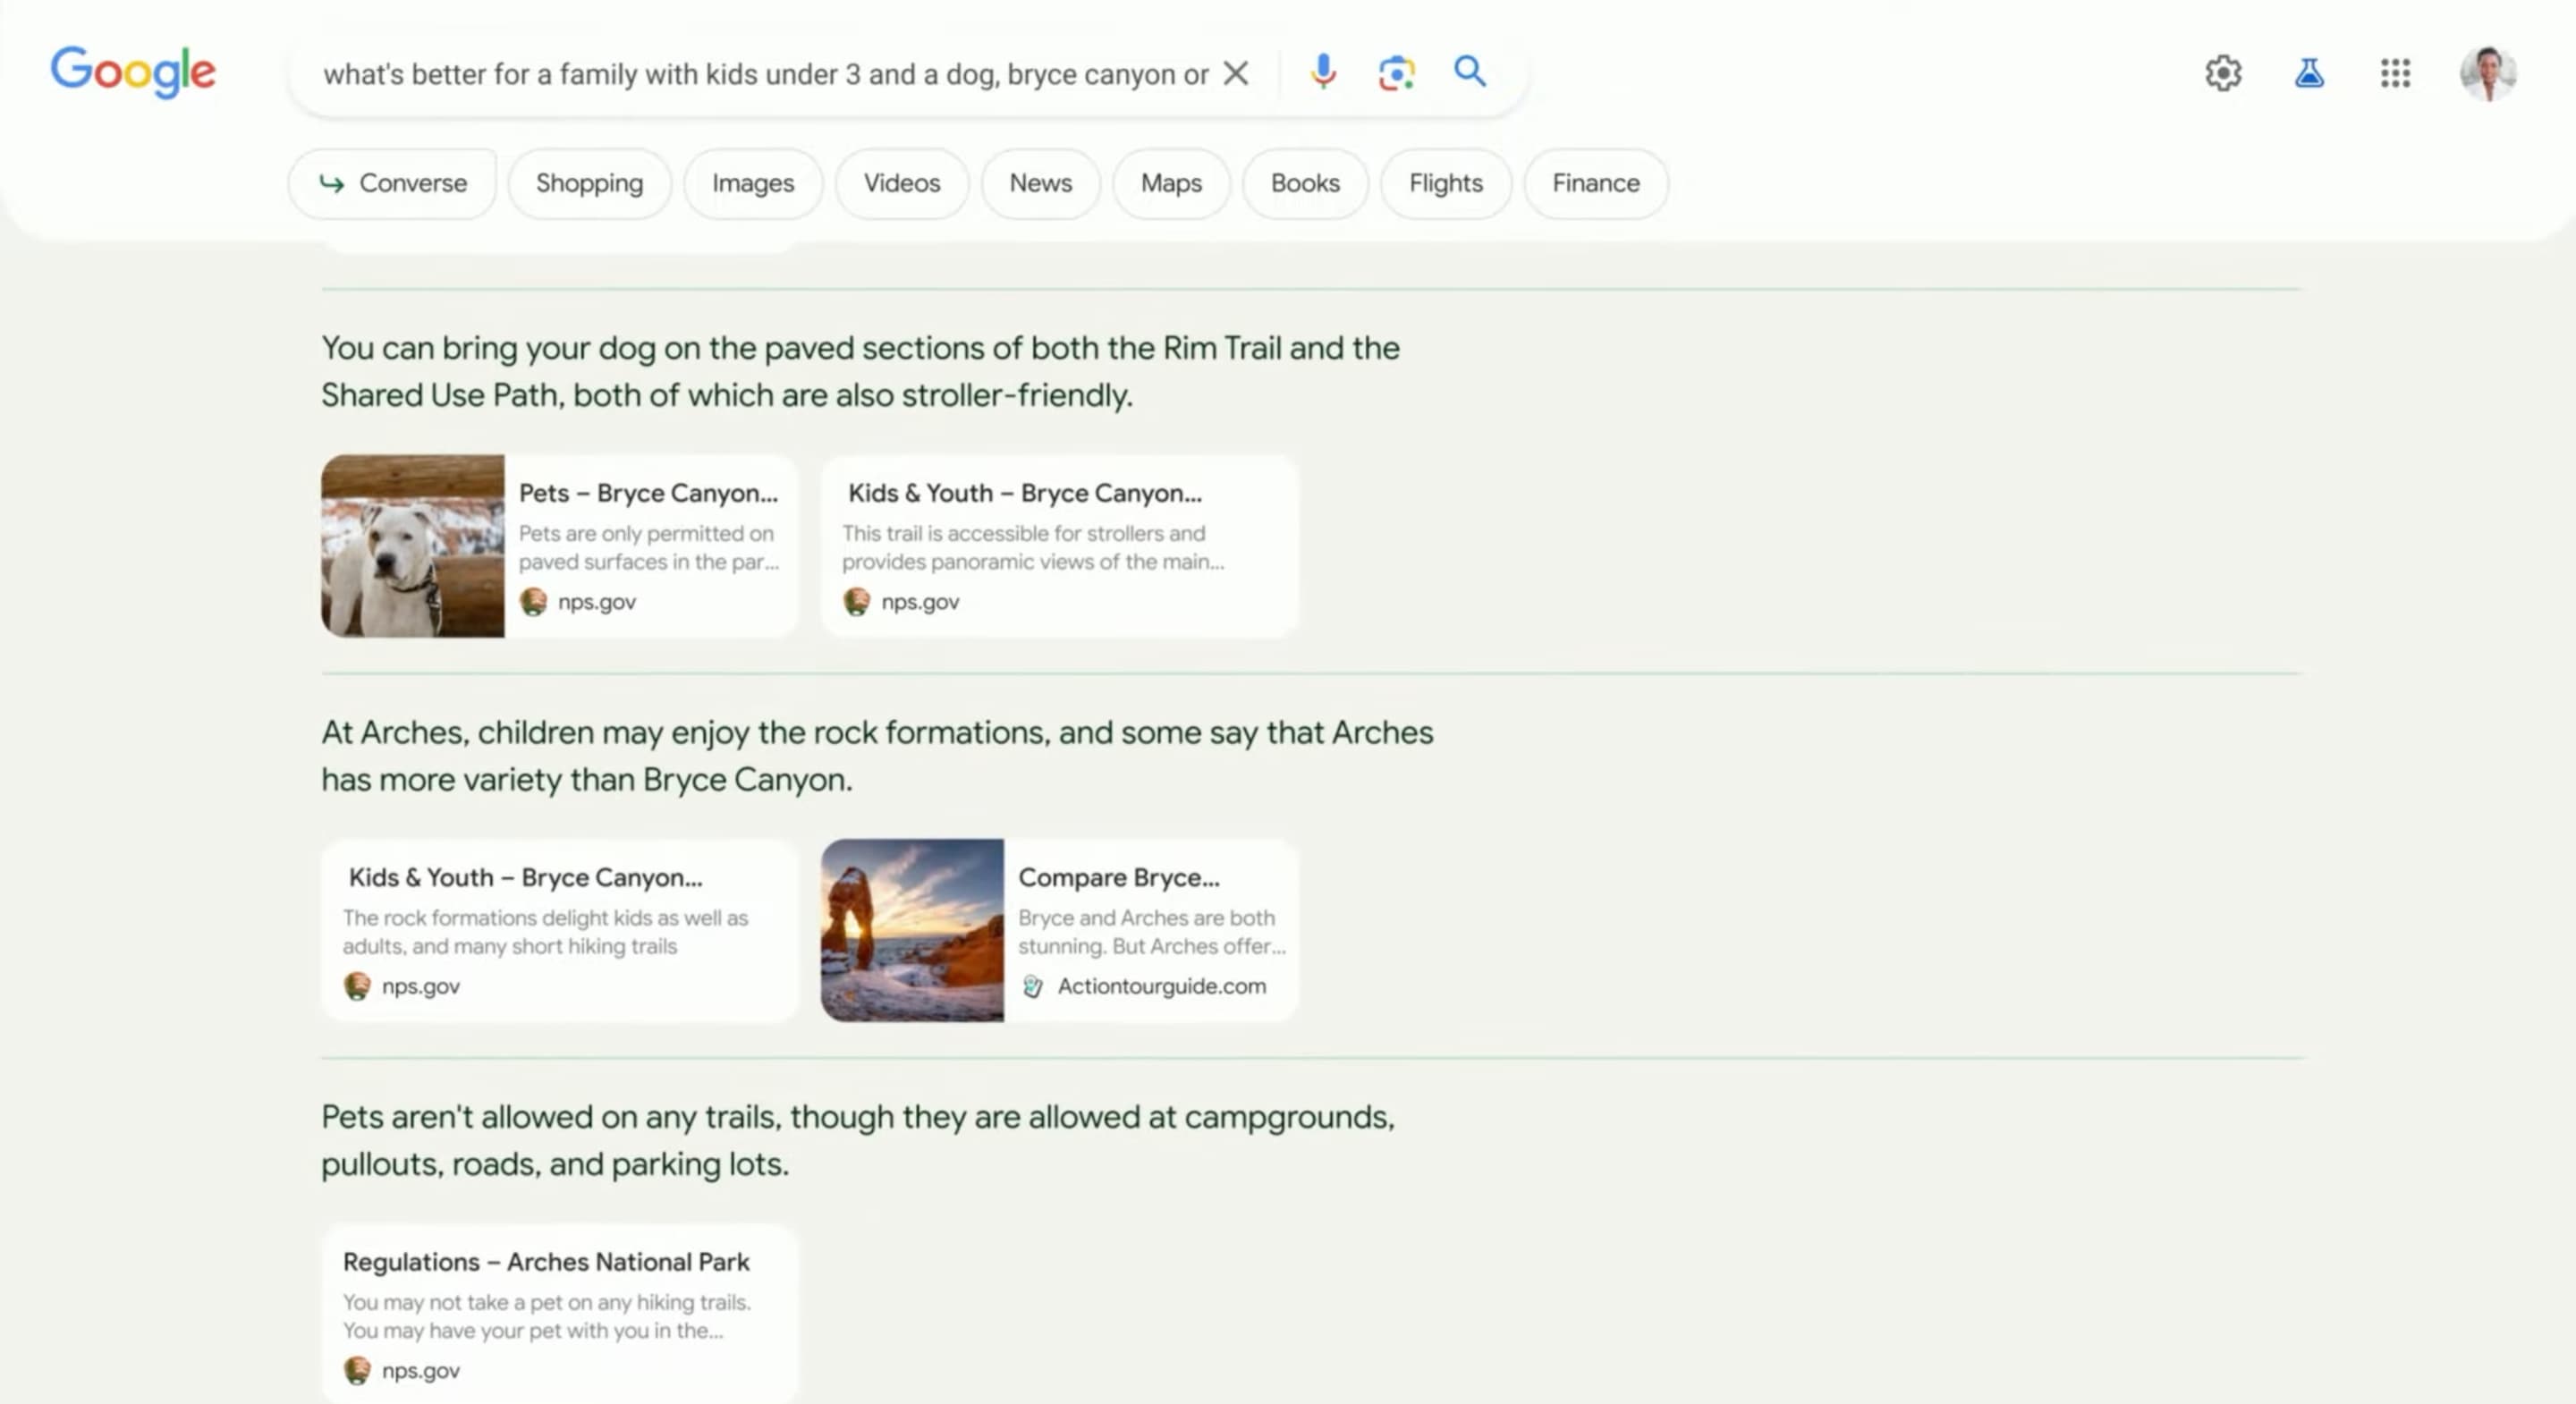The height and width of the screenshot is (1404, 2576).
Task: Open the settings gear icon
Action: [2223, 73]
